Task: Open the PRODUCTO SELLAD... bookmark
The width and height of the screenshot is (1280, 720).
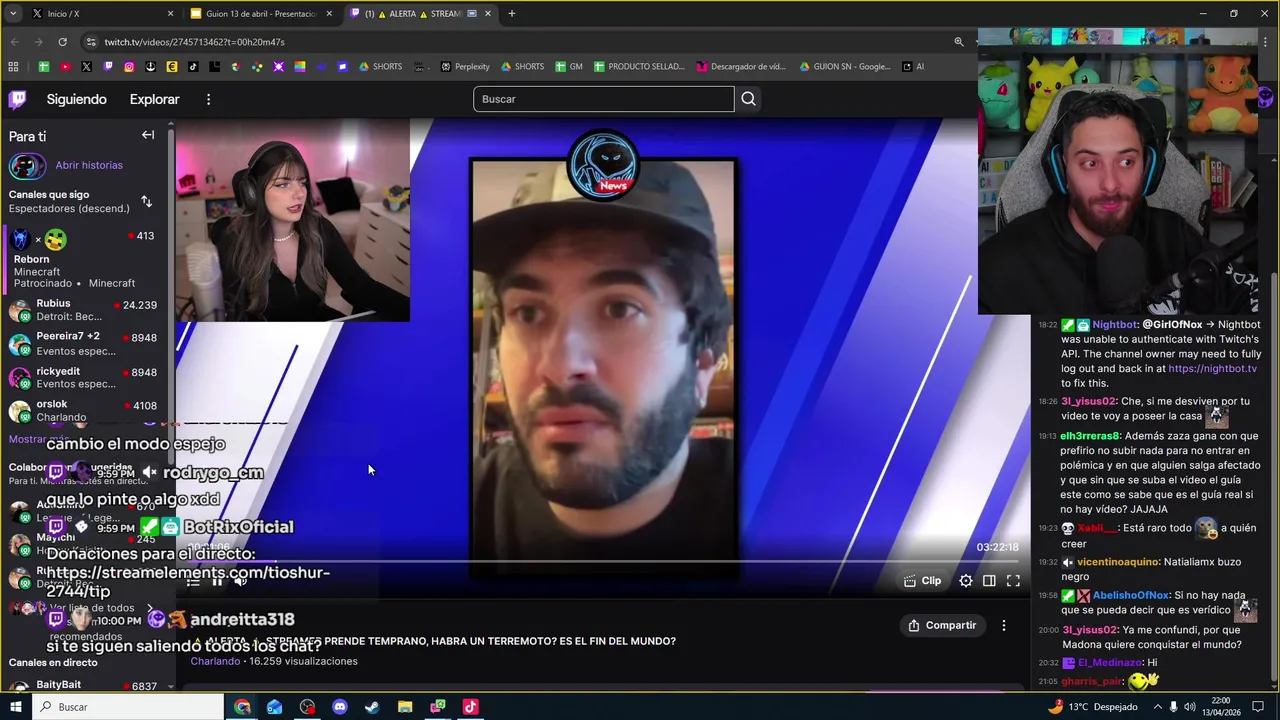Action: point(639,67)
